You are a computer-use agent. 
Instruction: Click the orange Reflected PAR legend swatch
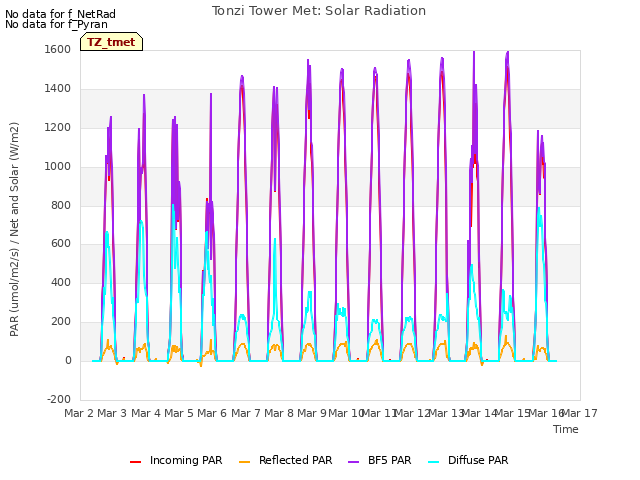click(x=244, y=461)
